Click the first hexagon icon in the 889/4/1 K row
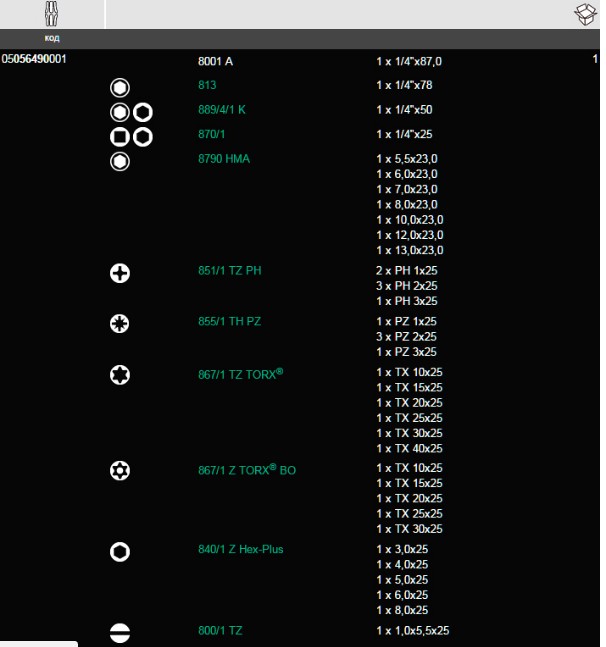Viewport: 606px width, 647px height. point(120,112)
